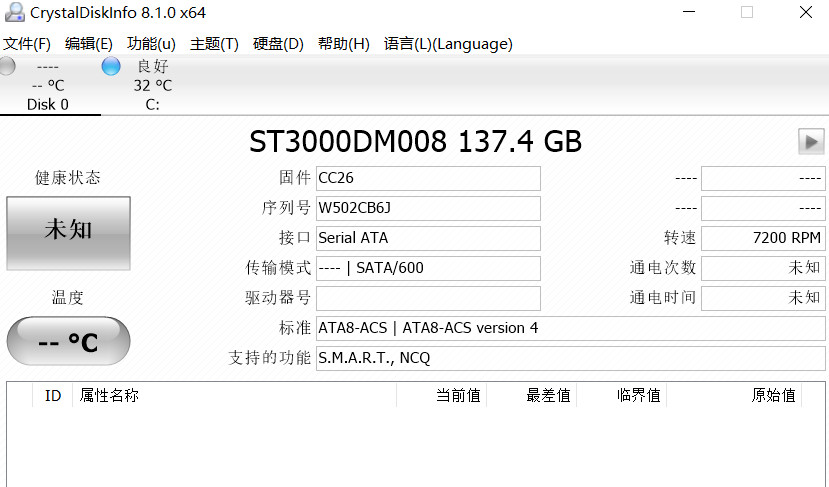Open the 编辑(E) menu
The height and width of the screenshot is (487, 829).
pyautogui.click(x=89, y=43)
